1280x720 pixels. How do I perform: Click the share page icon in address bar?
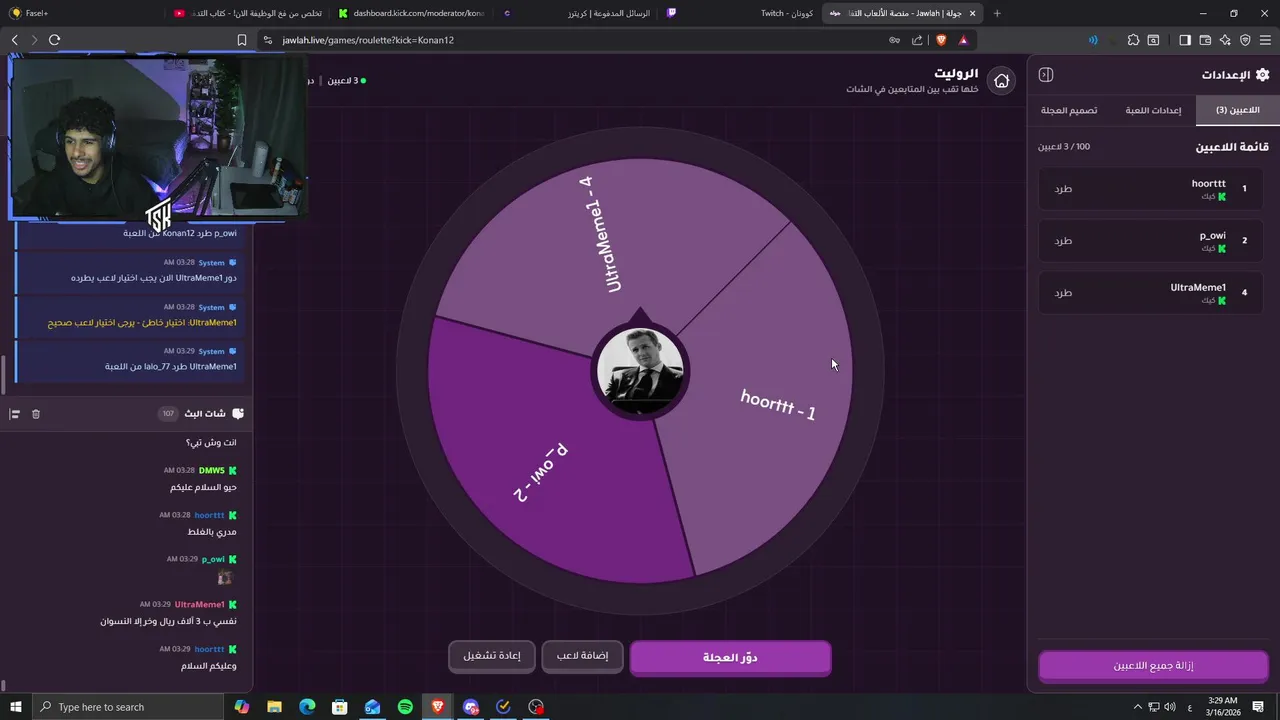click(918, 40)
